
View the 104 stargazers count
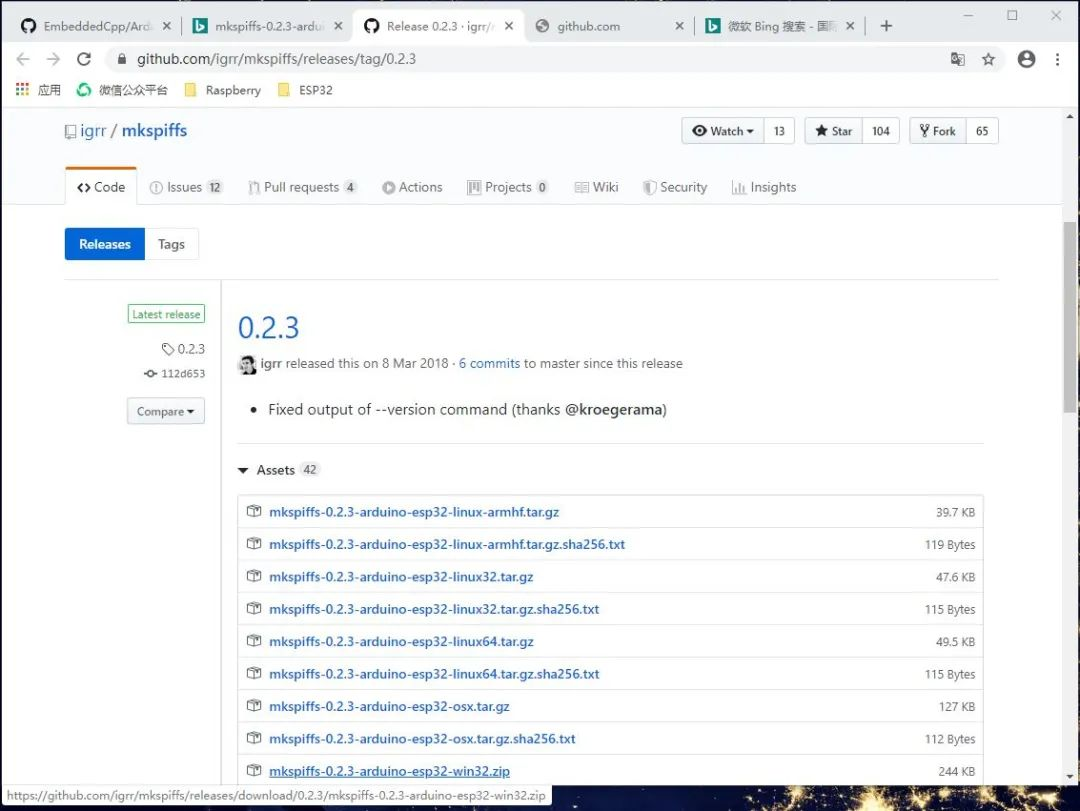(x=881, y=131)
